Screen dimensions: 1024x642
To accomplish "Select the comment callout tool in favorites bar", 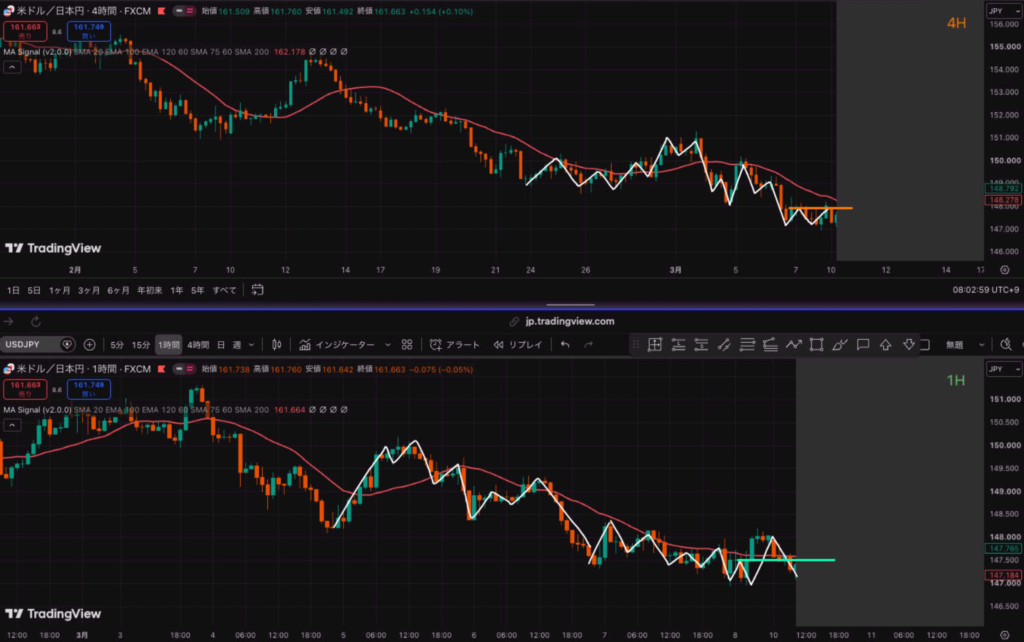I will click(x=863, y=344).
